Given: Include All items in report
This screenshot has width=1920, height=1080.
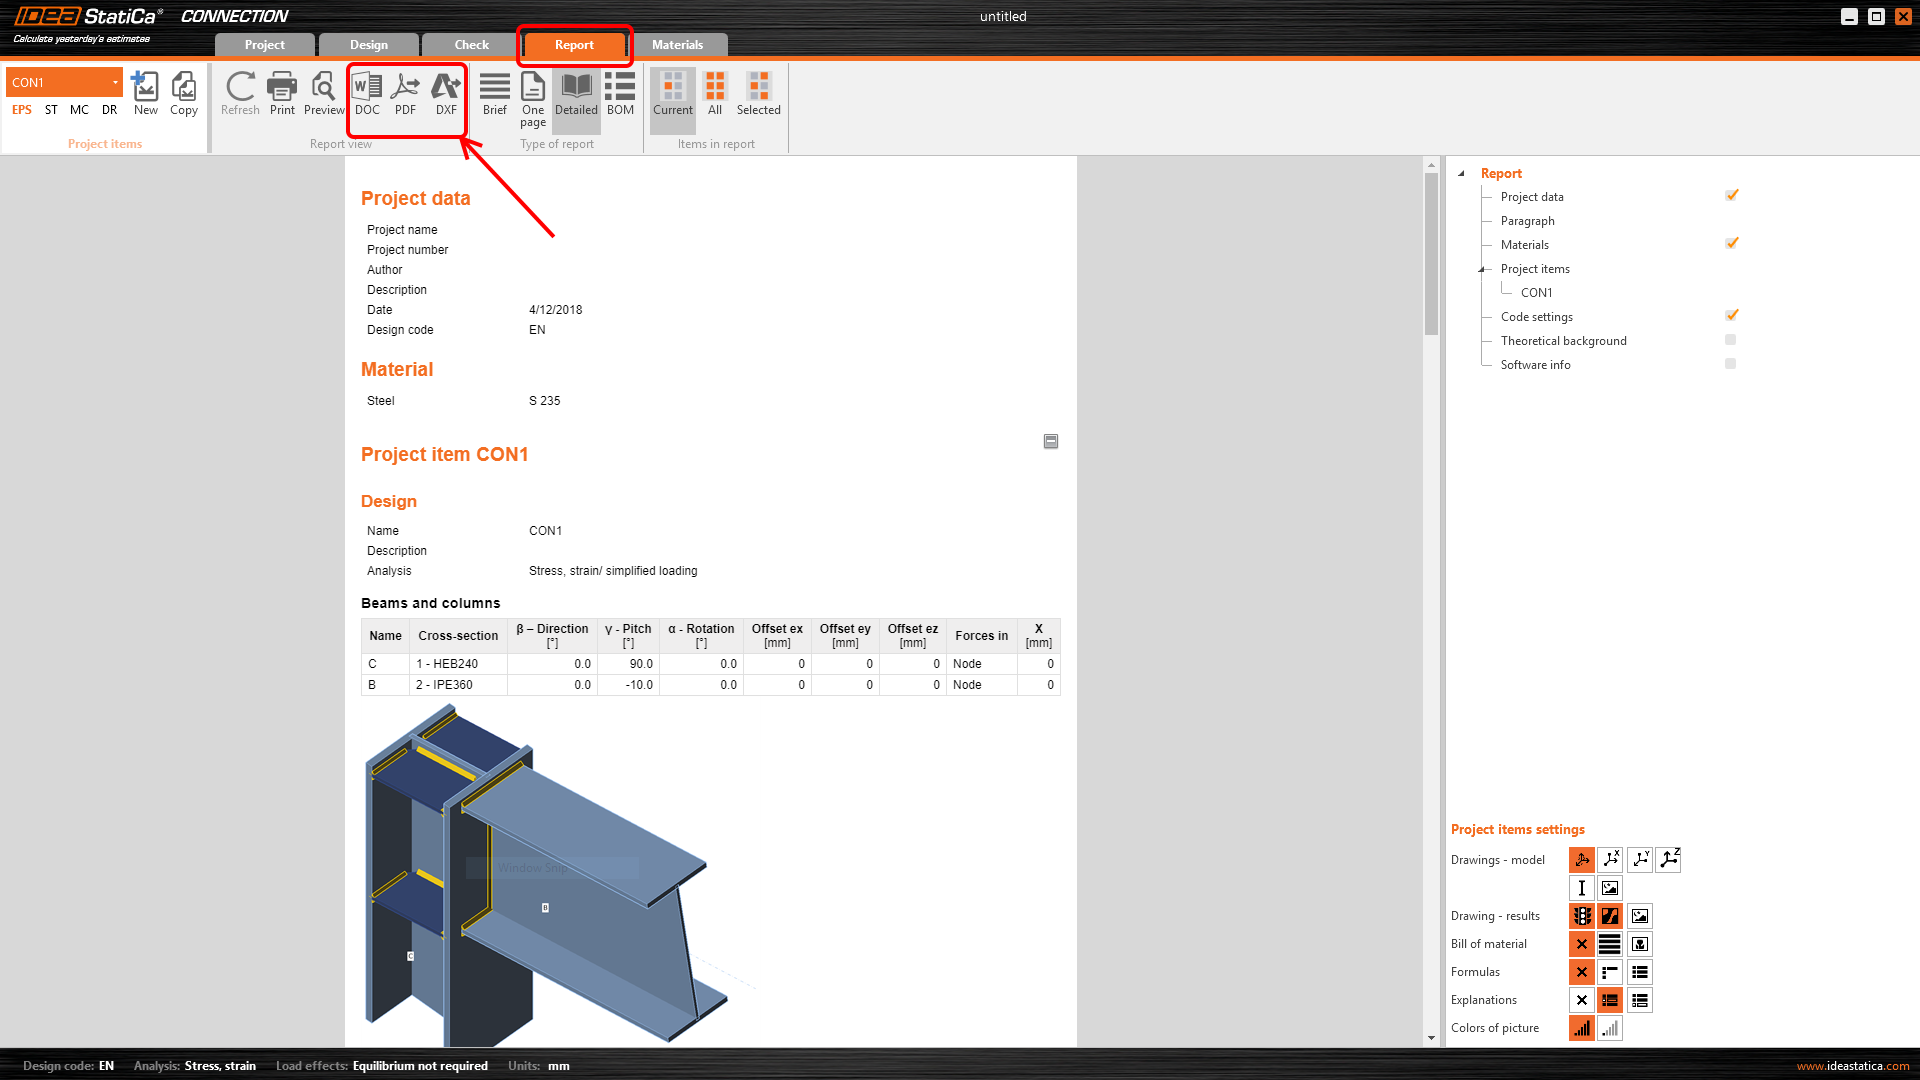Looking at the screenshot, I should tap(715, 94).
